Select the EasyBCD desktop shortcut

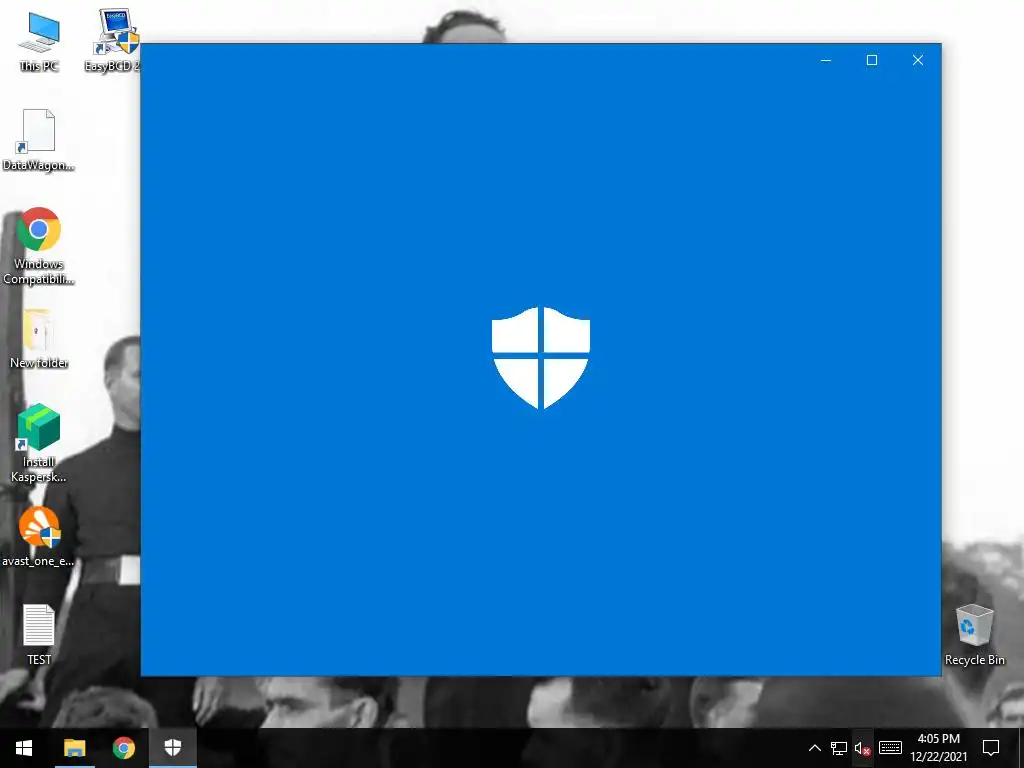tap(115, 42)
